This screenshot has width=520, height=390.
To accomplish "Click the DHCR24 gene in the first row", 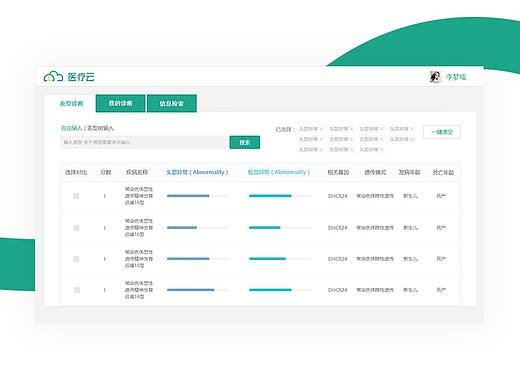I will tap(338, 196).
